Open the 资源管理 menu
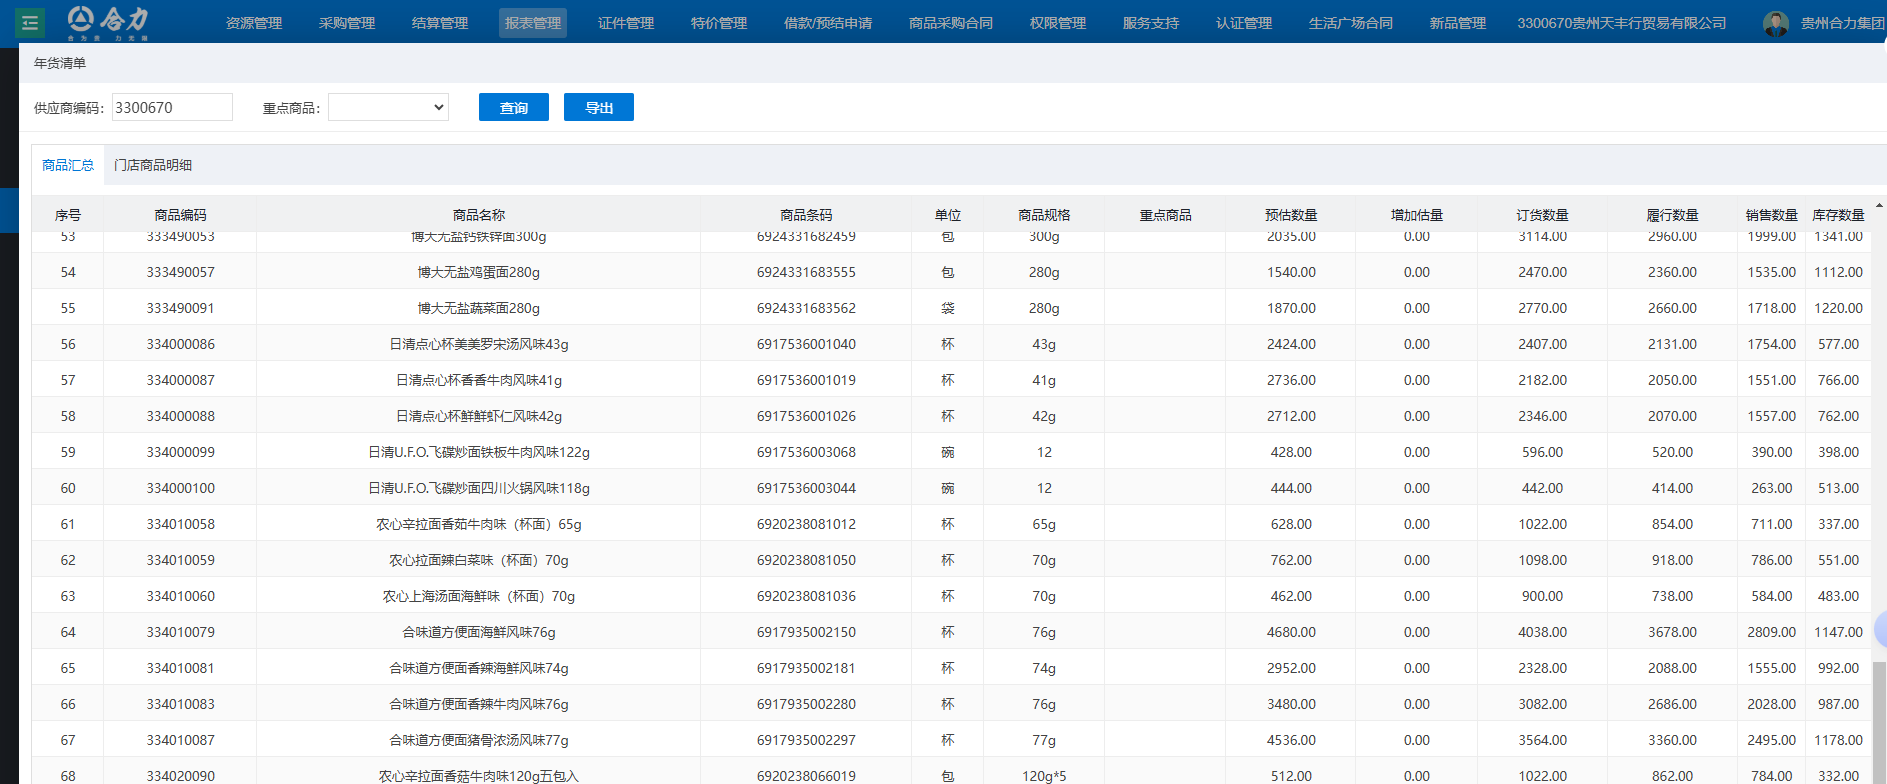Viewport: 1887px width, 784px height. pos(254,23)
